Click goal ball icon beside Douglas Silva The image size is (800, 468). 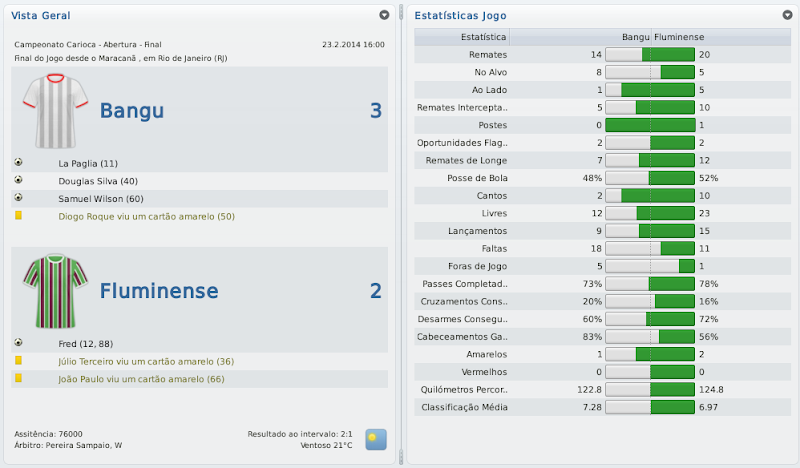pyautogui.click(x=19, y=181)
